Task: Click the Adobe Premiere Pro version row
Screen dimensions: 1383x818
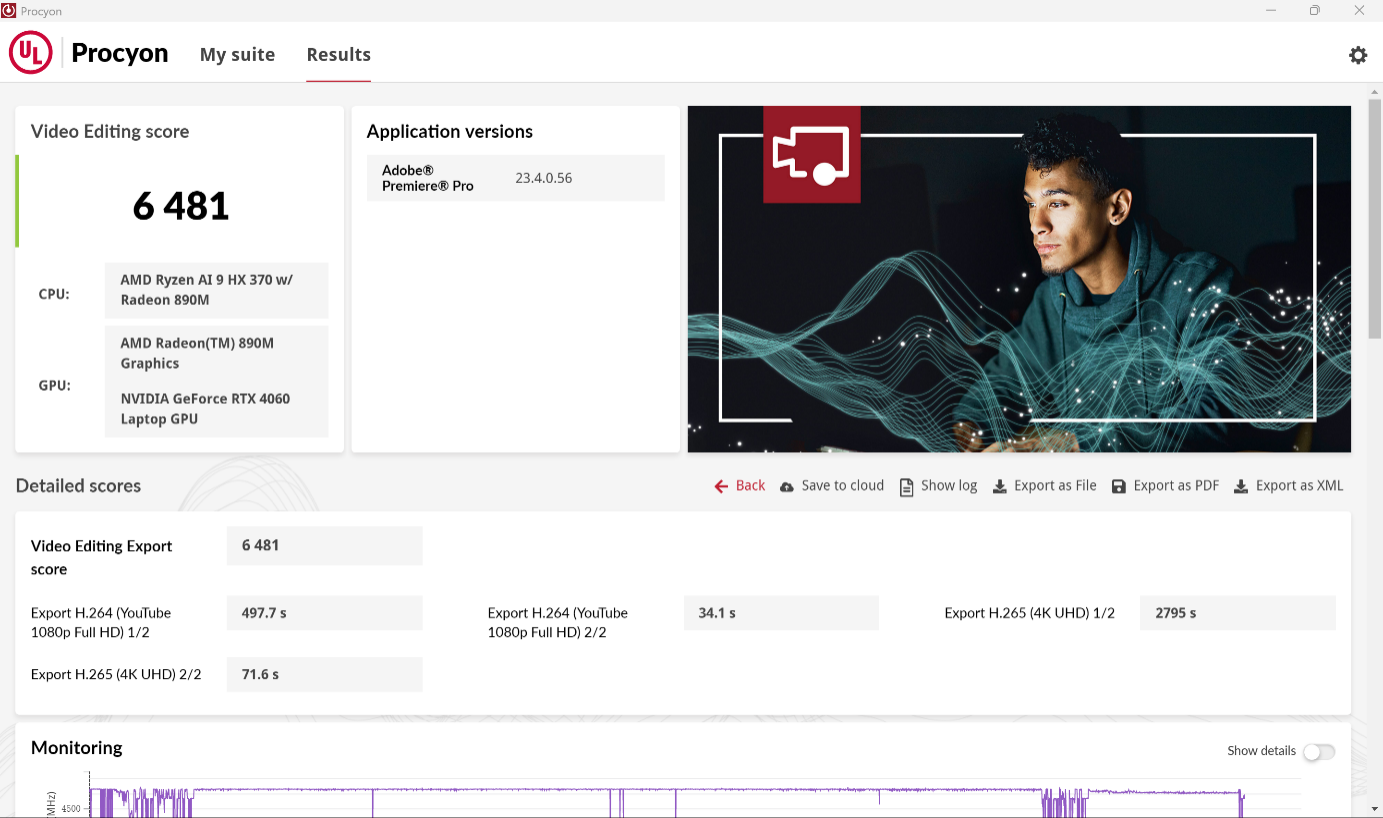Action: [x=515, y=178]
